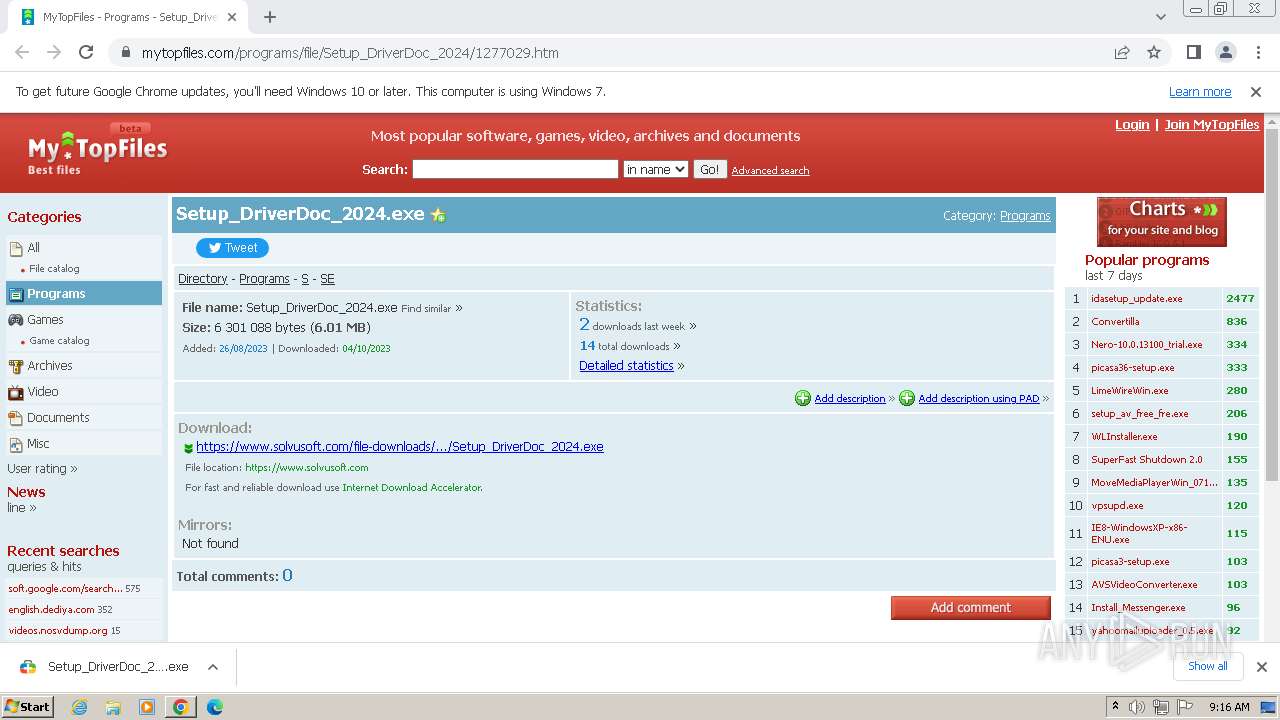Open the Join MyTopFiles link
This screenshot has width=1280, height=720.
1212,125
